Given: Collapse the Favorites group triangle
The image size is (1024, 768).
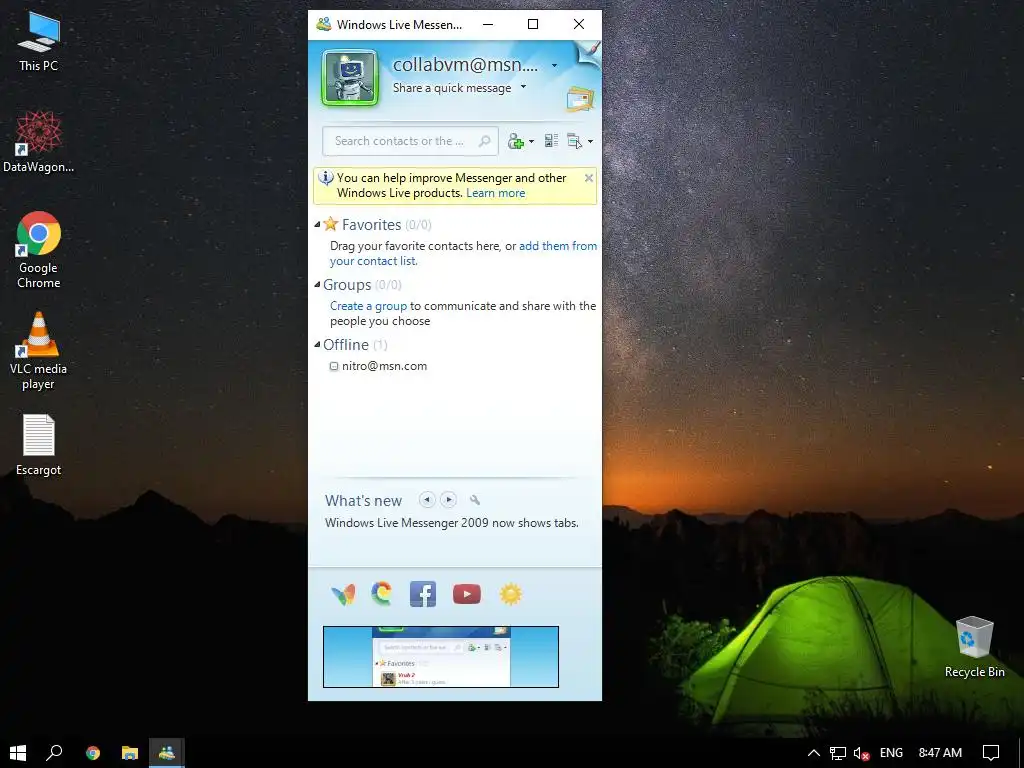Looking at the screenshot, I should pyautogui.click(x=317, y=225).
